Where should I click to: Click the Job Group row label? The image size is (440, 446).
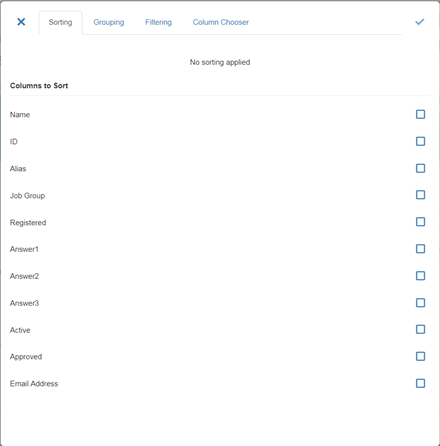tap(27, 196)
